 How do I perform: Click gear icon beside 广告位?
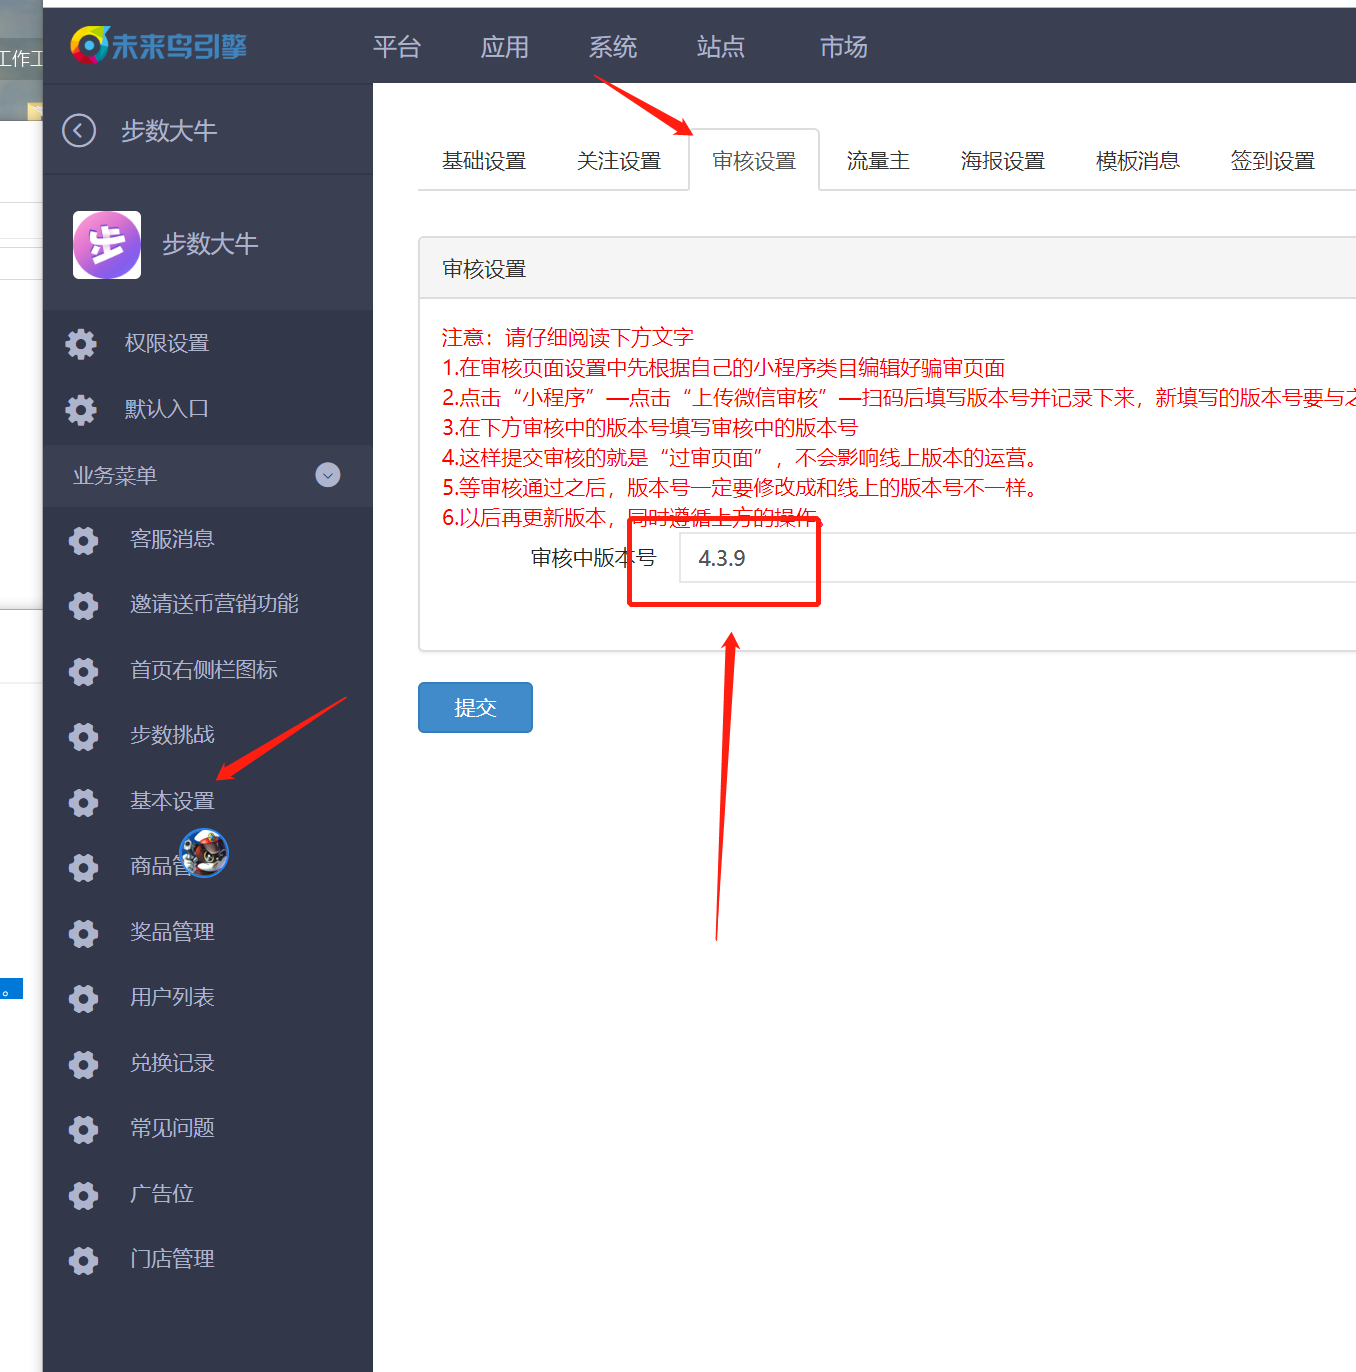(x=84, y=1195)
